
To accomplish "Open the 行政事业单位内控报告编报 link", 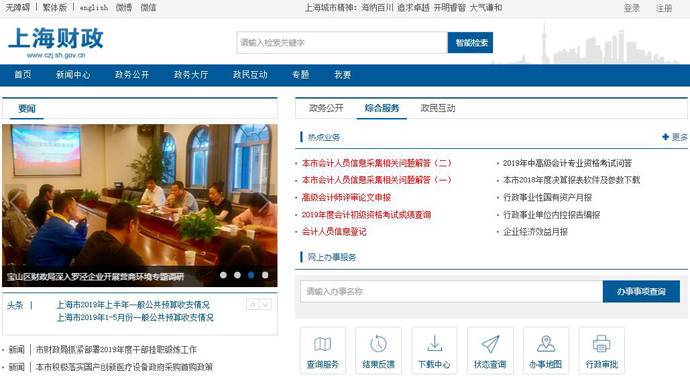I will 551,215.
